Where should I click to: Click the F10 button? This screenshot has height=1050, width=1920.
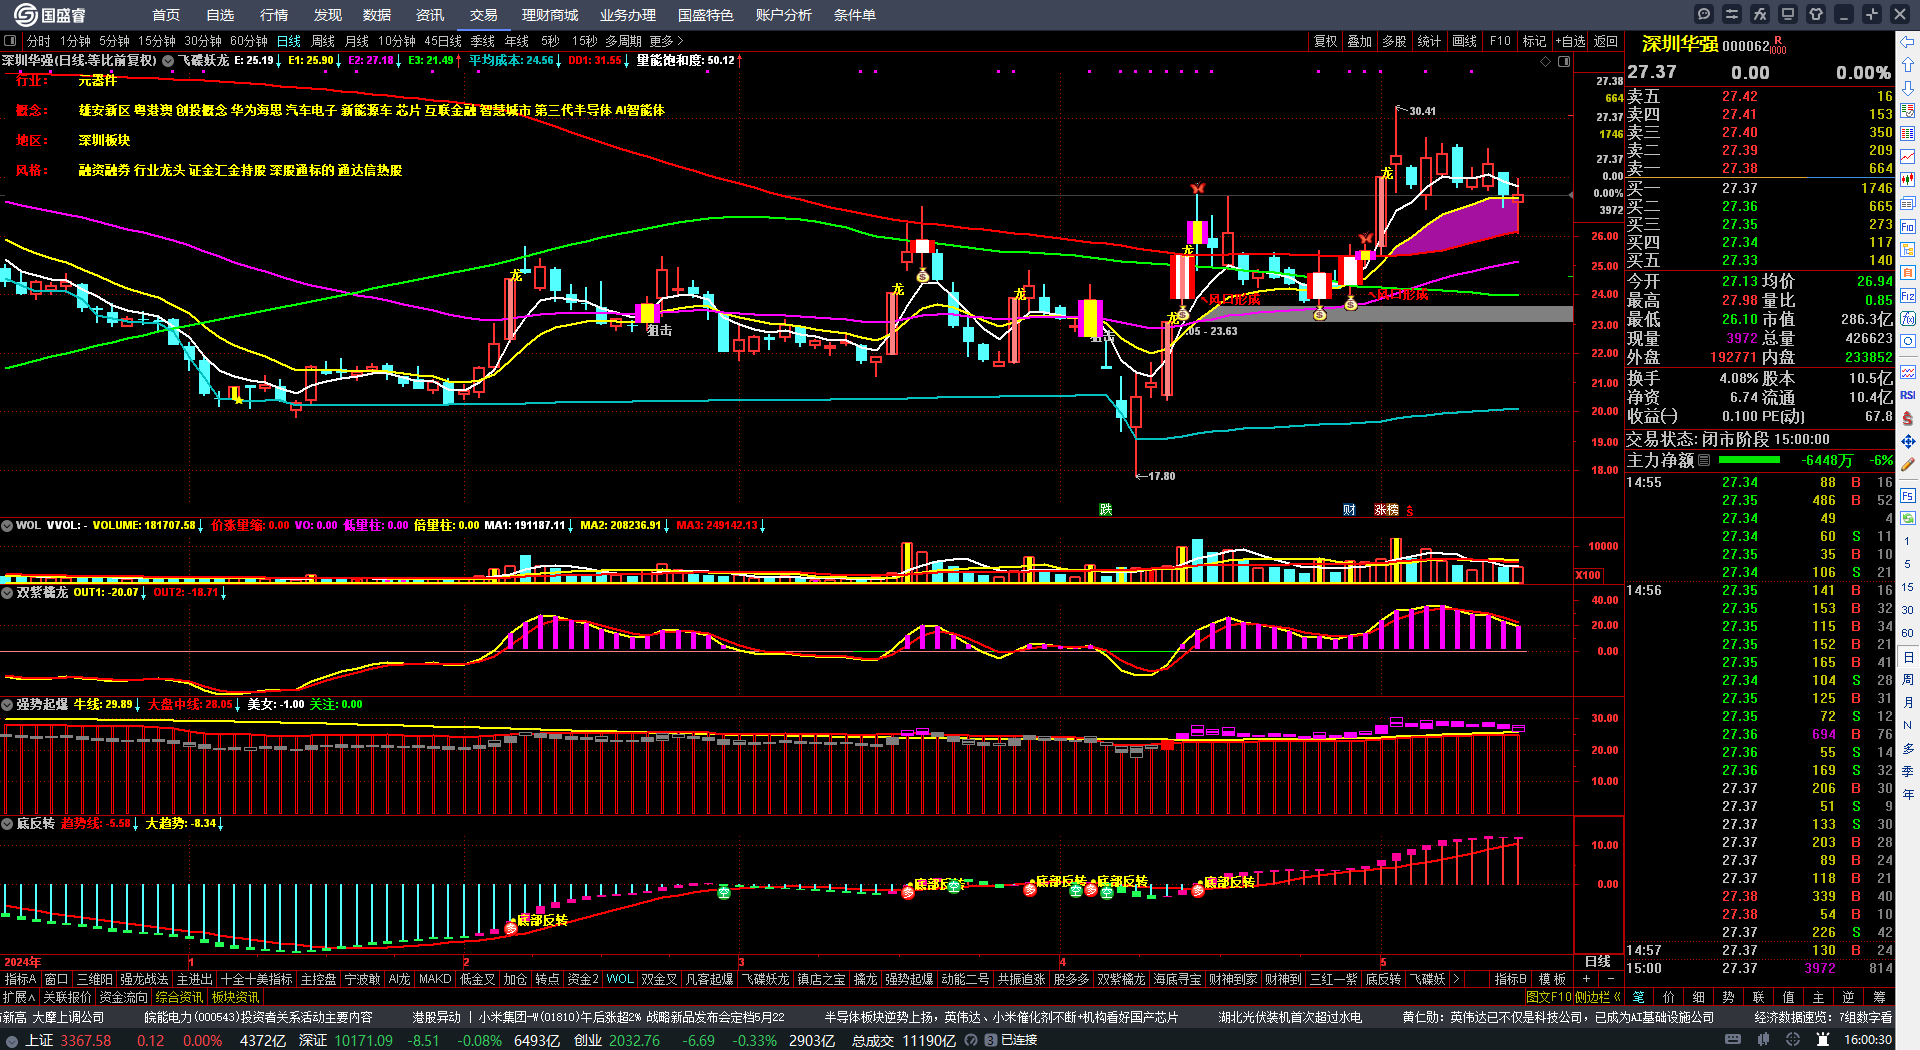[1500, 41]
